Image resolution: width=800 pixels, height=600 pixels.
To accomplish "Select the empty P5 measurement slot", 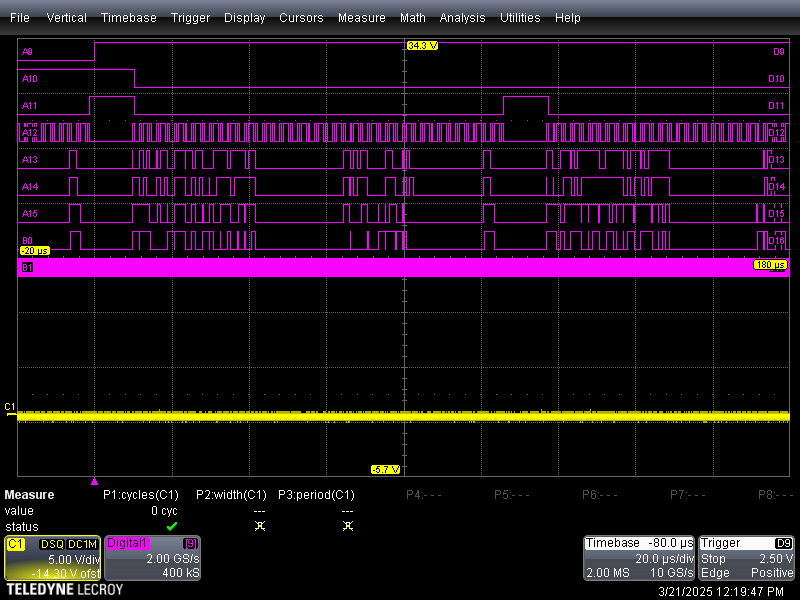I will pyautogui.click(x=512, y=495).
